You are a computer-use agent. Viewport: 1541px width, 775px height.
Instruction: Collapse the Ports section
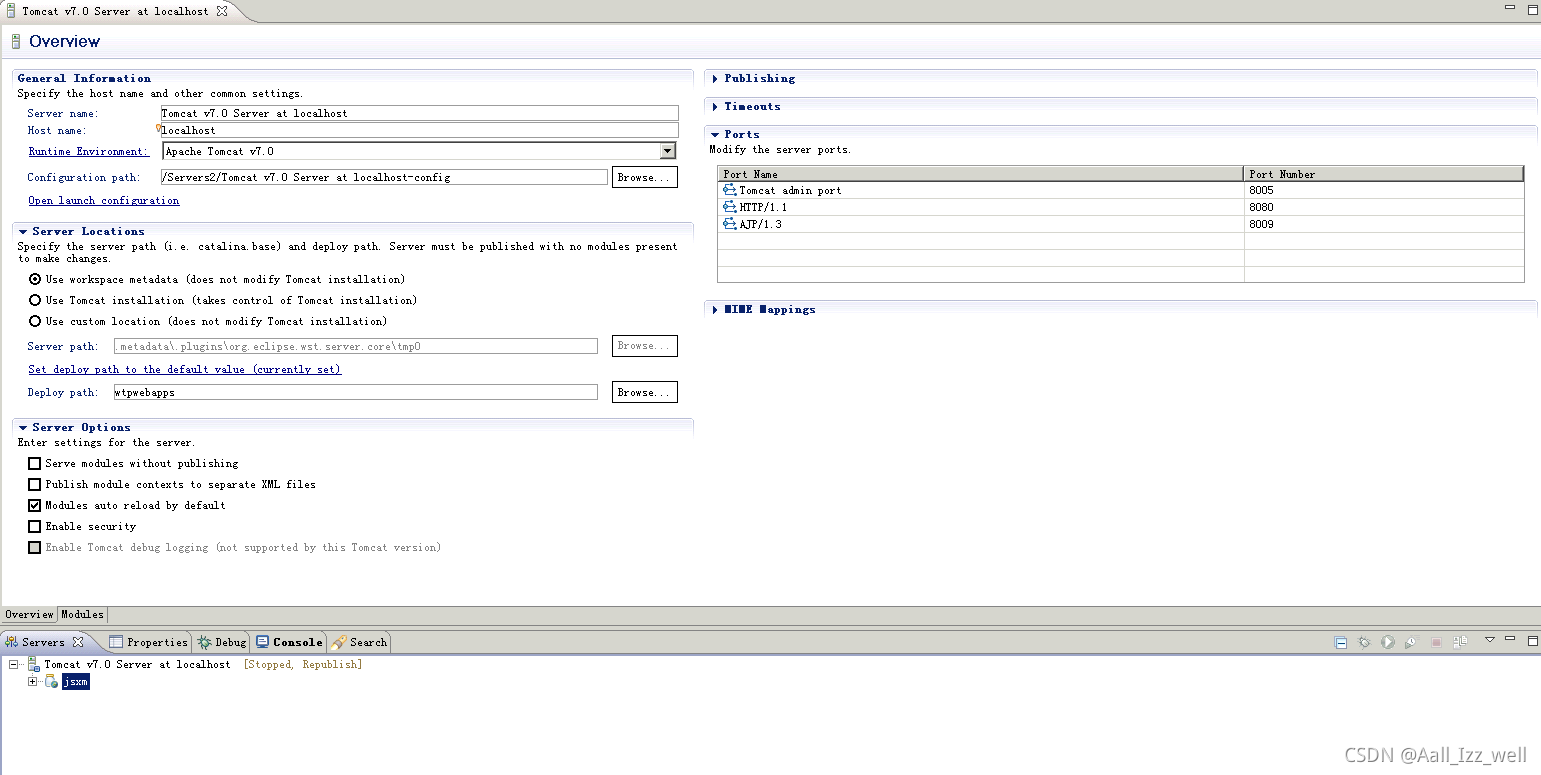715,134
